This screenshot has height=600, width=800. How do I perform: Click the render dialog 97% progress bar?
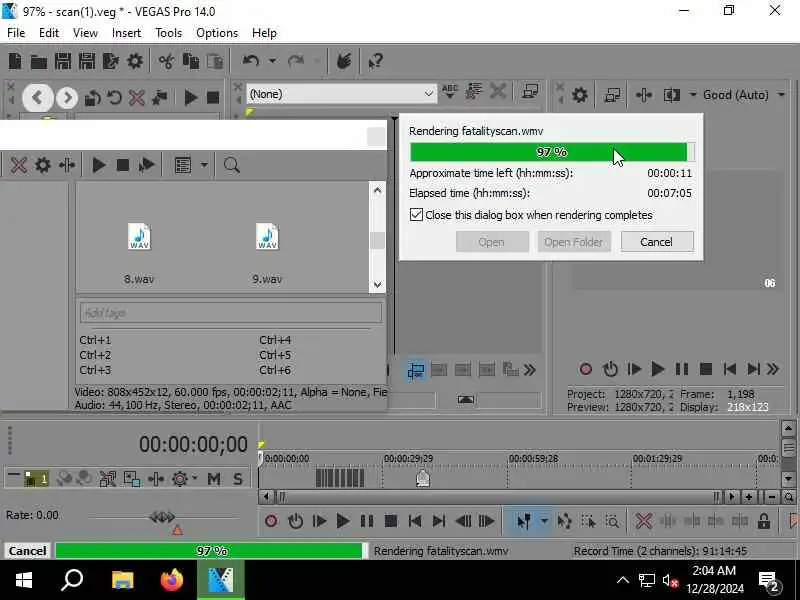coord(552,152)
